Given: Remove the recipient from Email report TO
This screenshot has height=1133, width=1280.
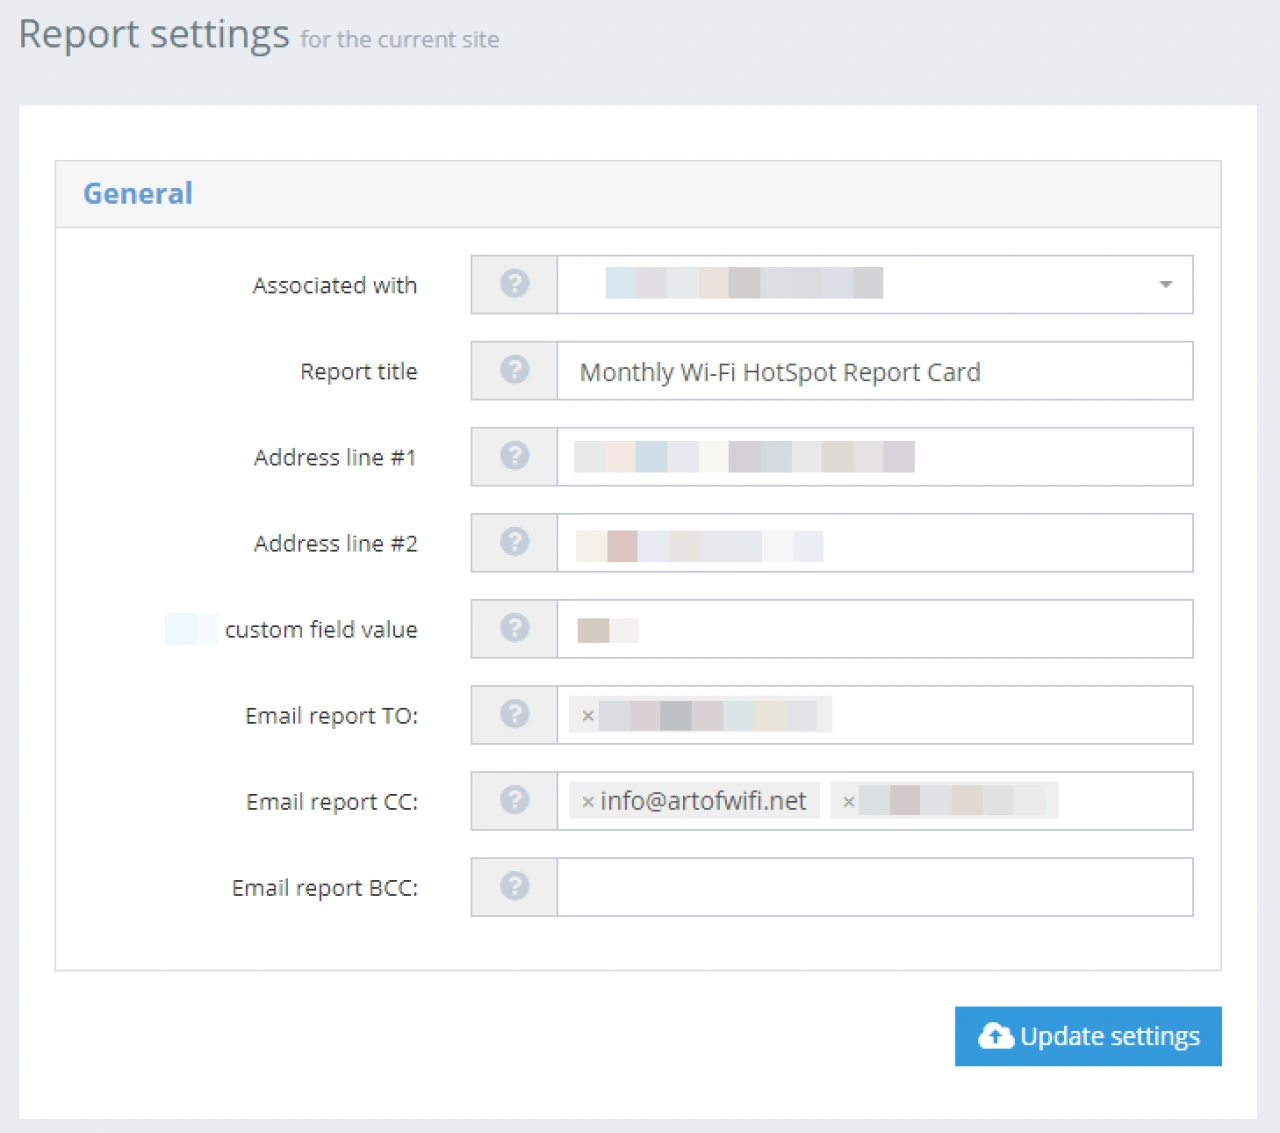Looking at the screenshot, I should [x=588, y=715].
